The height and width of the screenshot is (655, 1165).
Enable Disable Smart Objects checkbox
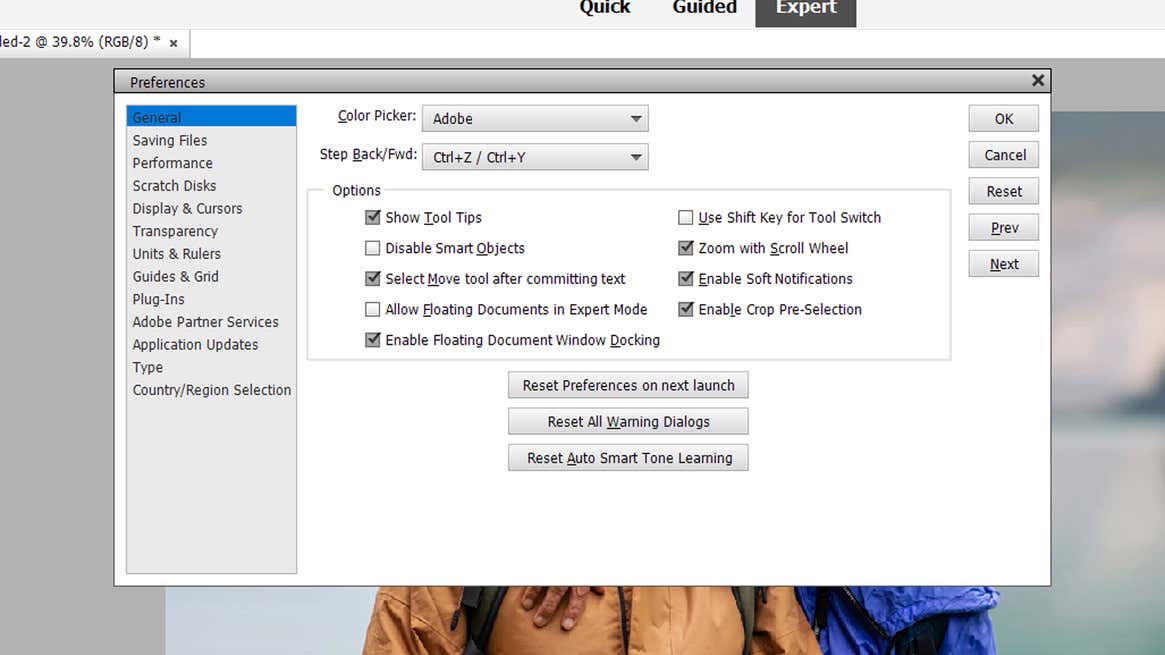[373, 248]
